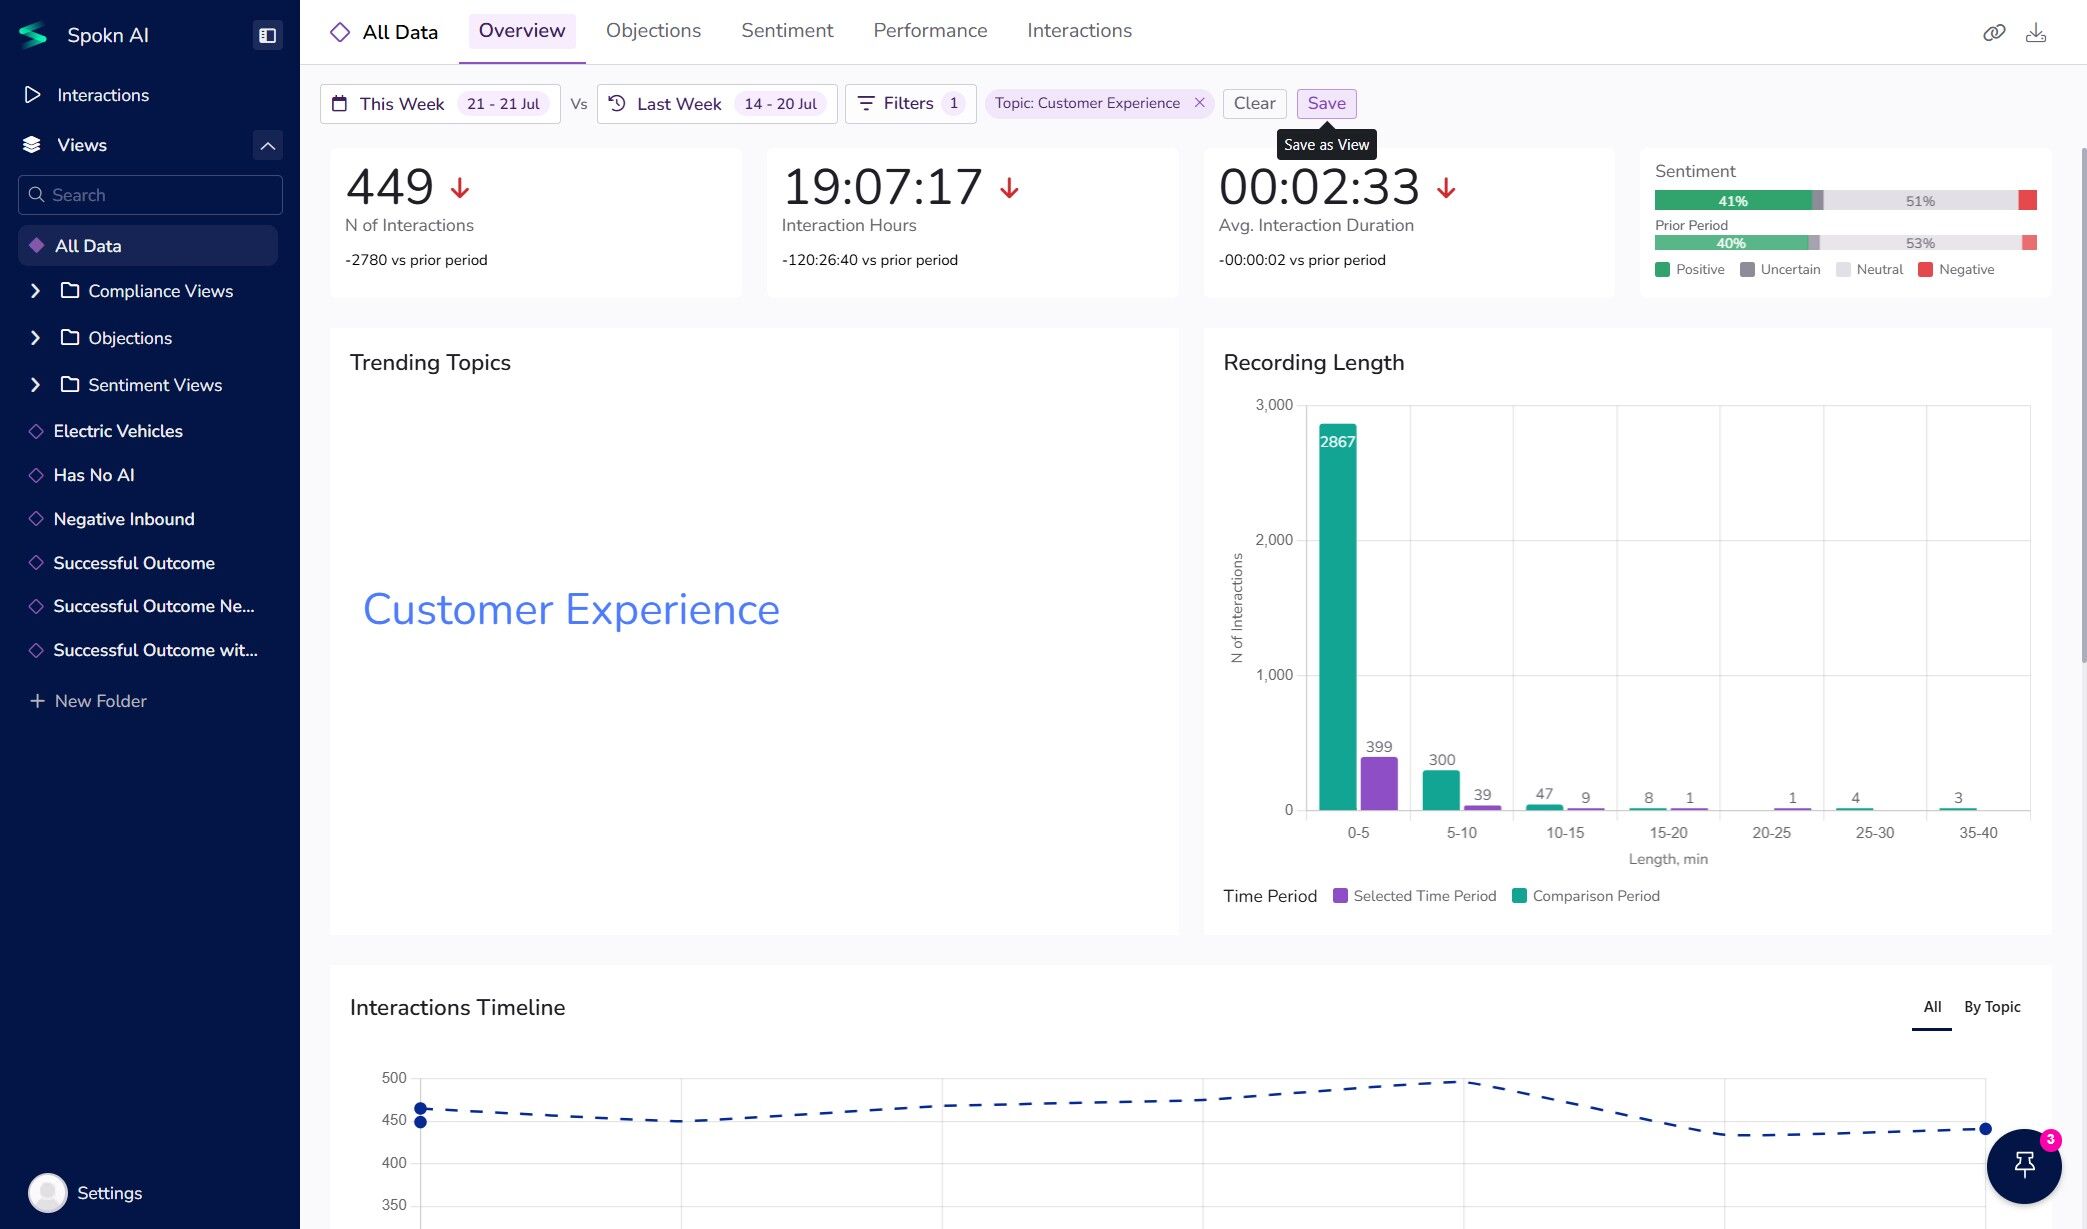The height and width of the screenshot is (1229, 2087).
Task: Expand the Compliance Views folder
Action: click(x=36, y=291)
